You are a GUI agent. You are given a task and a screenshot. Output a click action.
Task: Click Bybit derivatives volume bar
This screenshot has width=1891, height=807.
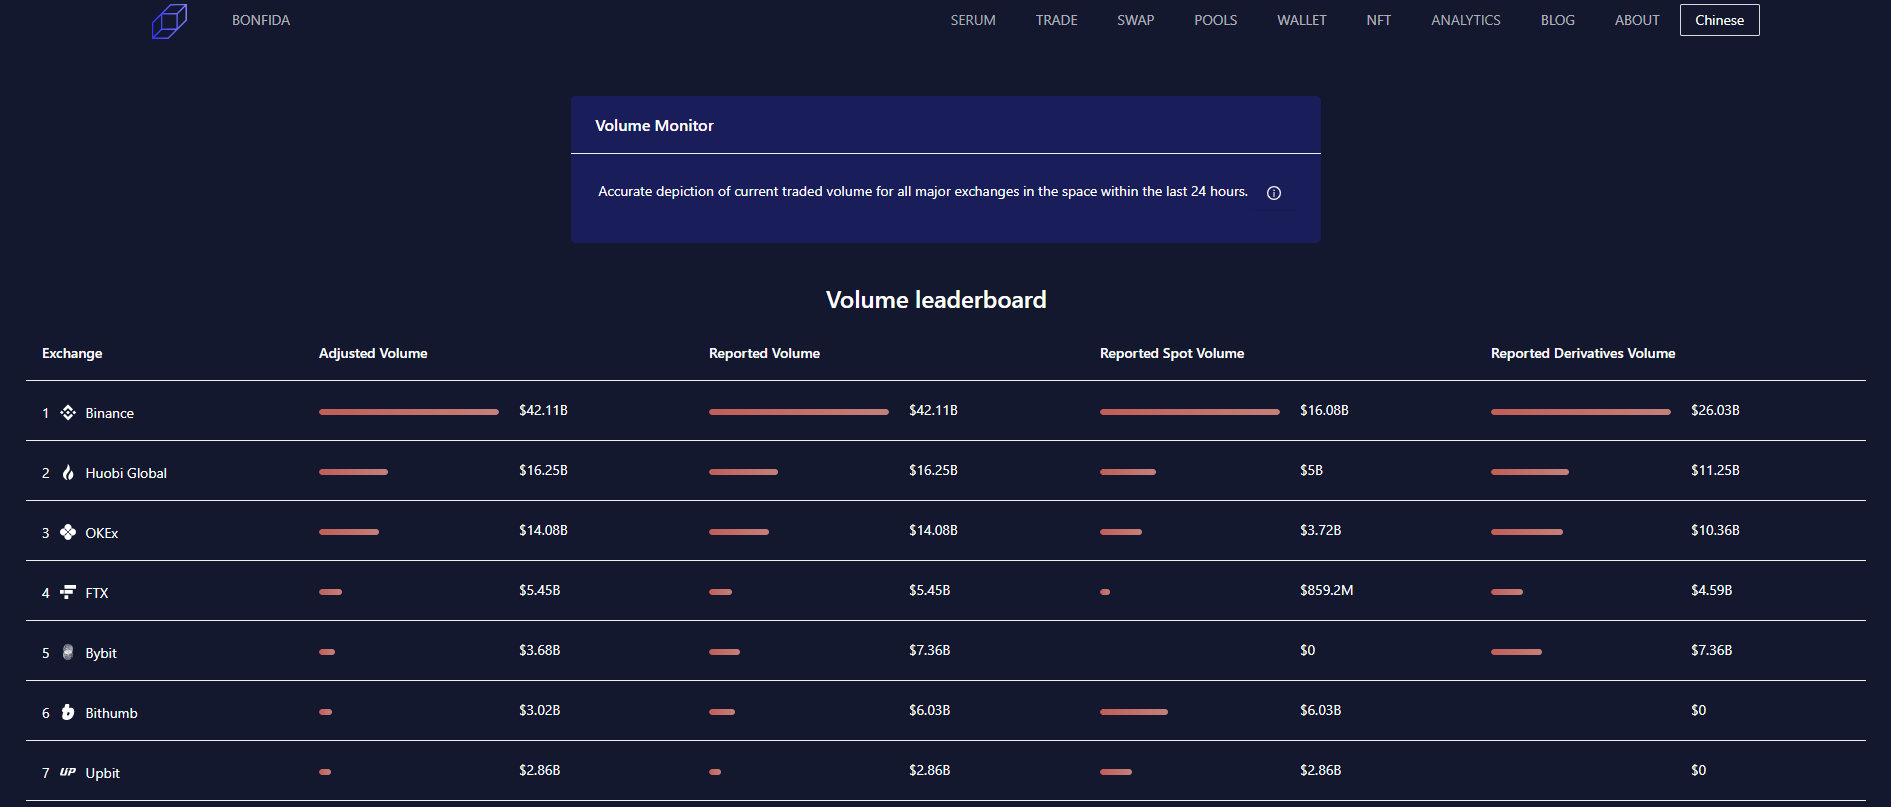1516,652
